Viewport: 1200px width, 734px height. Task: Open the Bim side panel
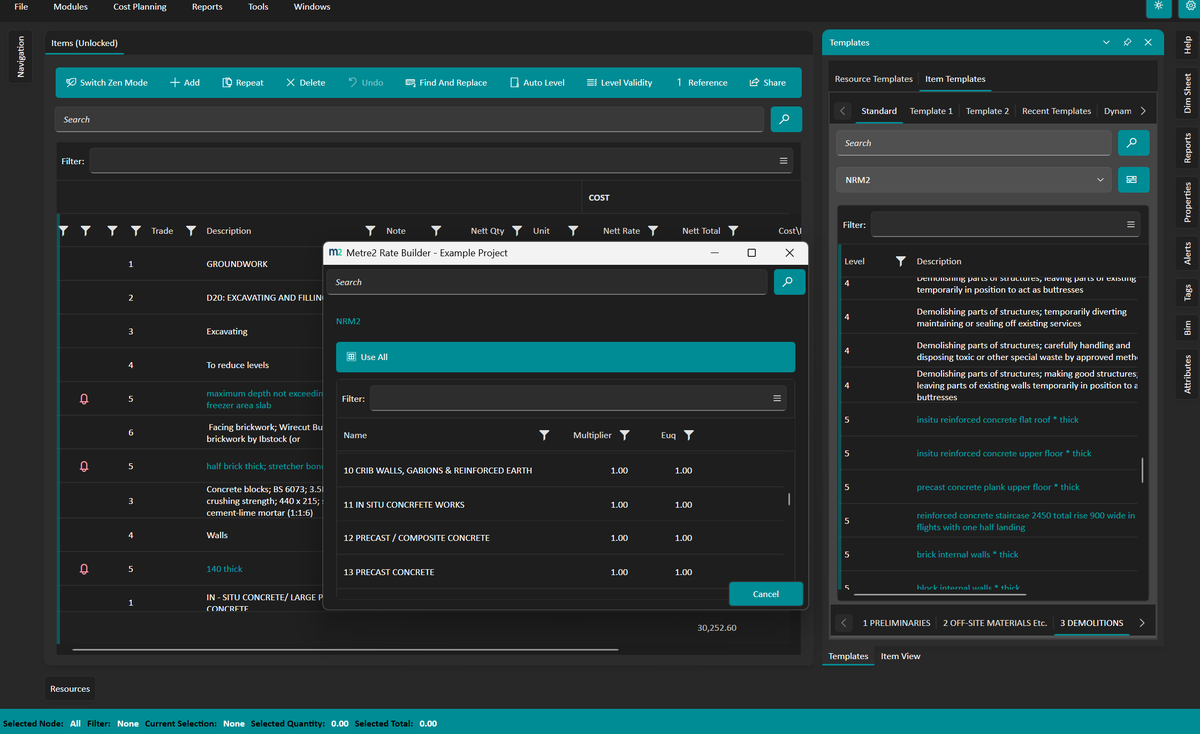[1188, 327]
